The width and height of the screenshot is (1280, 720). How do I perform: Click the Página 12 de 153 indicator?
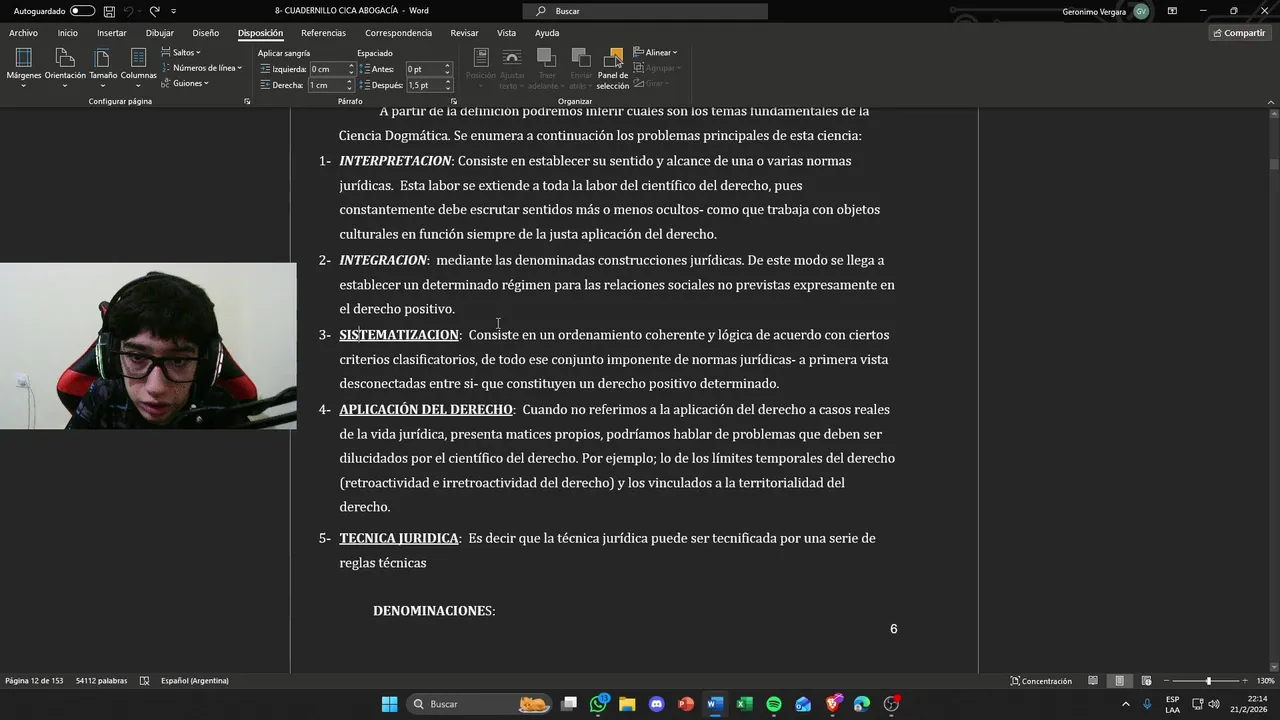tap(34, 681)
